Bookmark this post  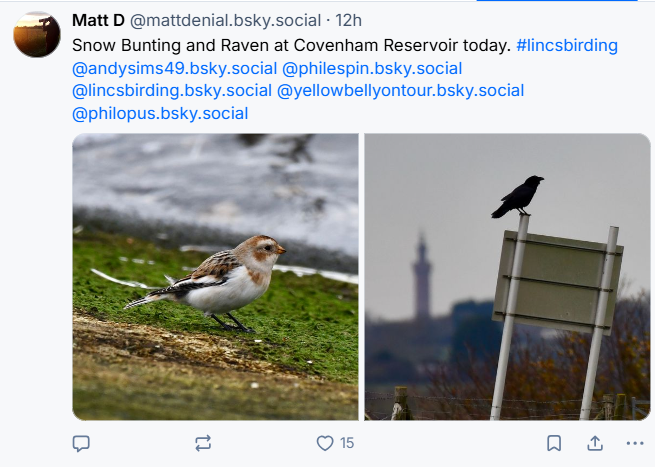[554, 443]
